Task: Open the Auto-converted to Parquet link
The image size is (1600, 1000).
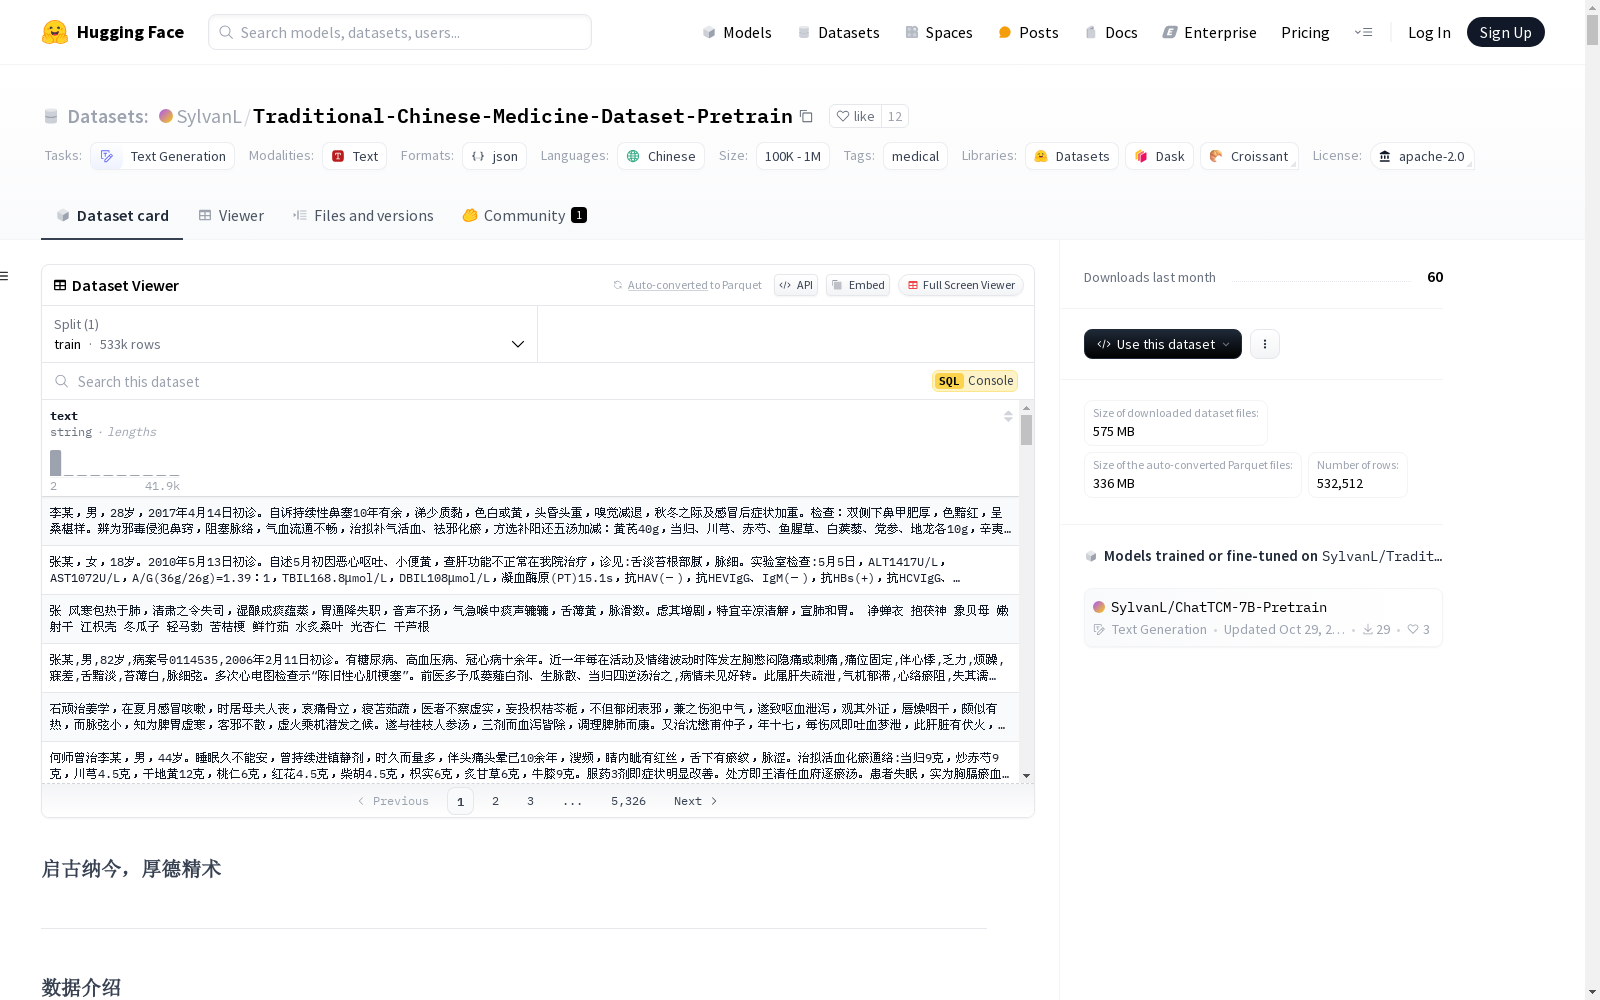Action: pos(687,285)
